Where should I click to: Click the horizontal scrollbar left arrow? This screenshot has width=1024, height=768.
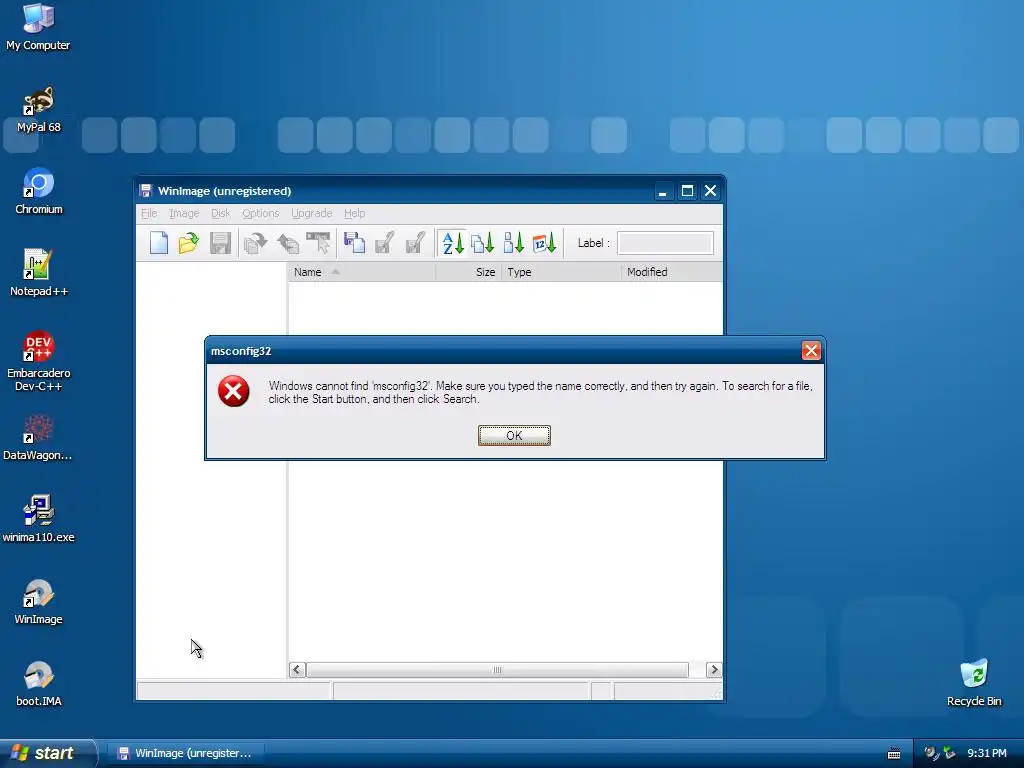(x=297, y=669)
